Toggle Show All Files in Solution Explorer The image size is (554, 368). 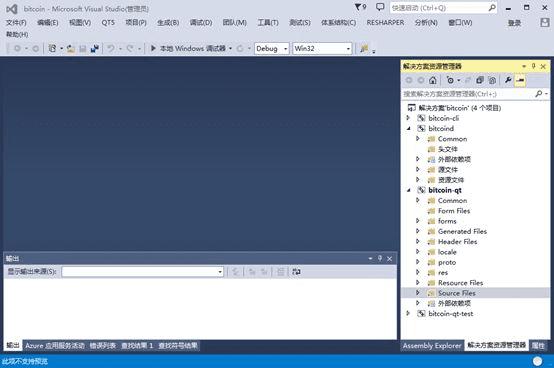click(x=492, y=81)
